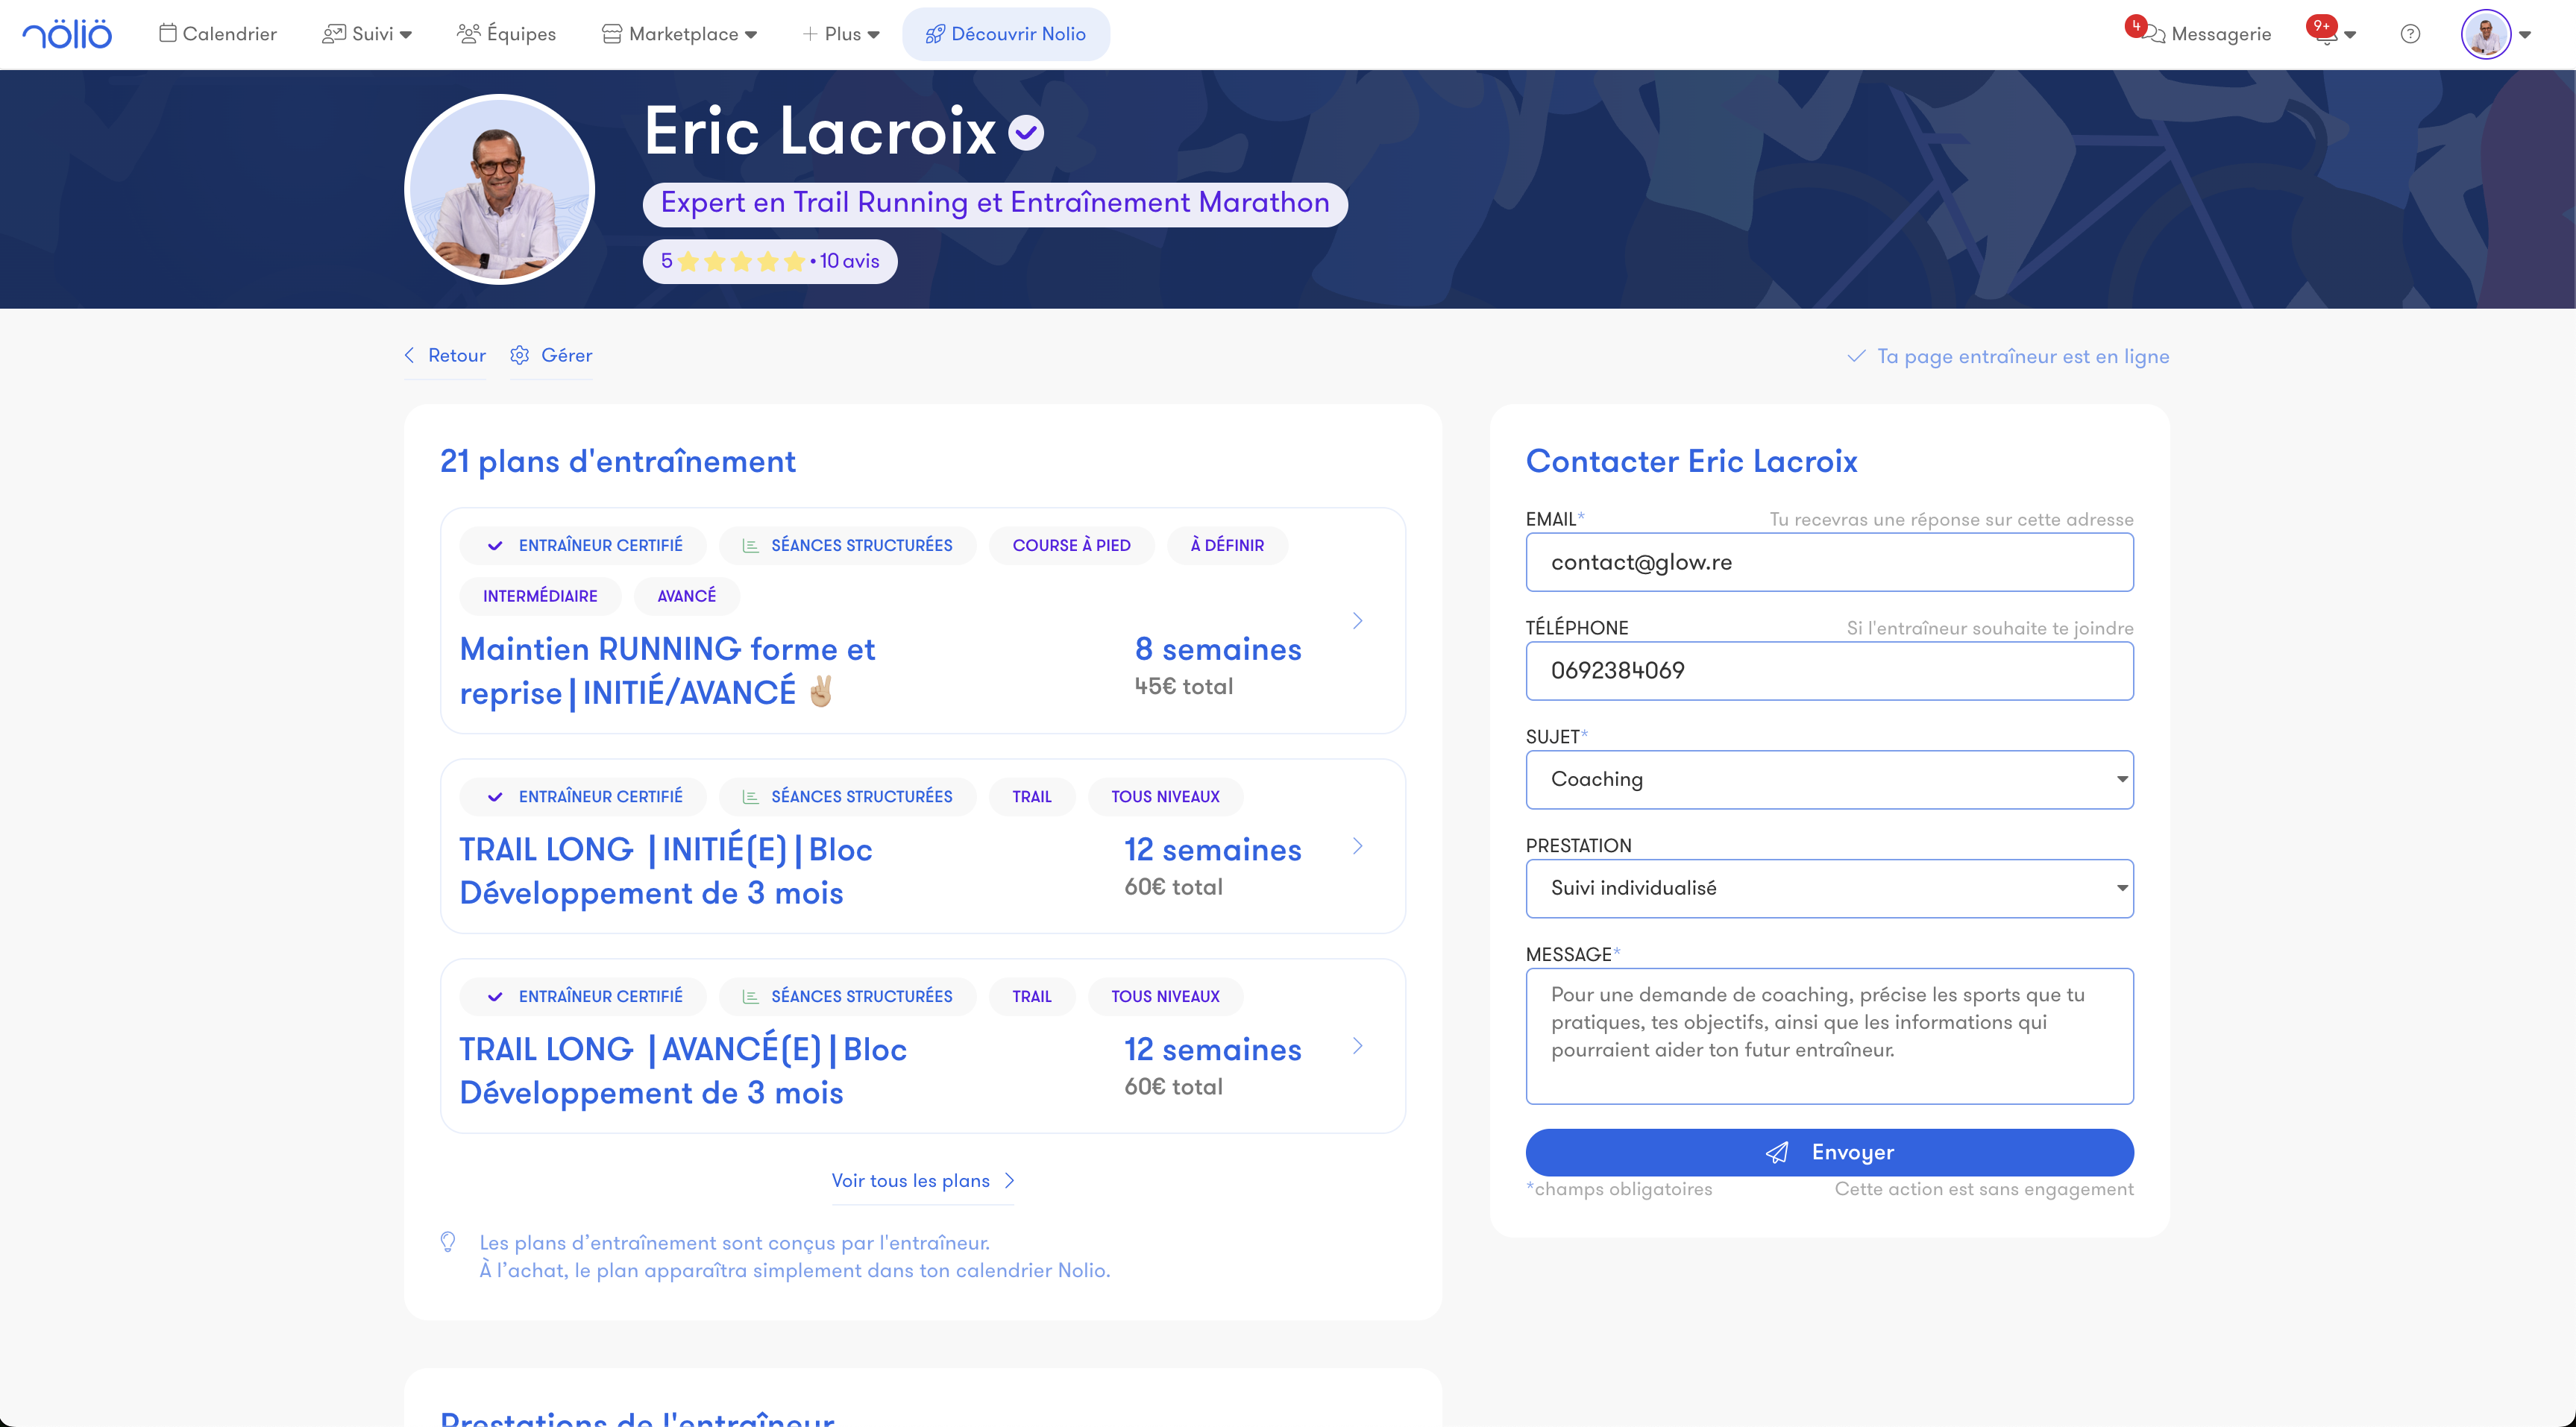Focus the Message text area
The width and height of the screenshot is (2576, 1427).
(1828, 1036)
